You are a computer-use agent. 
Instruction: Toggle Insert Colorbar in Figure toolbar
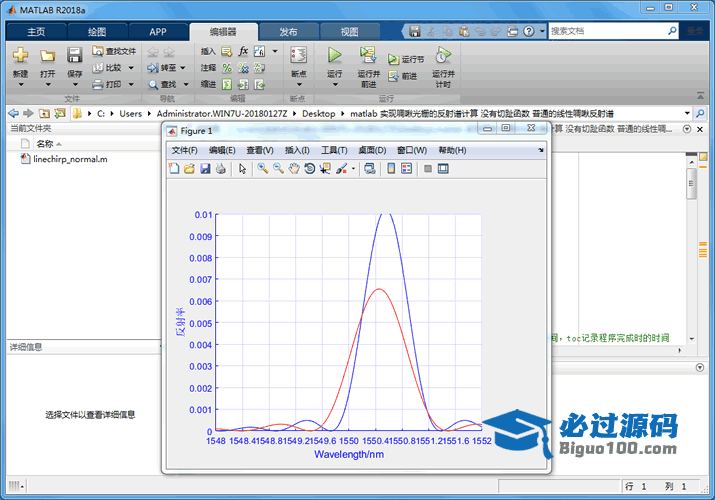point(391,169)
